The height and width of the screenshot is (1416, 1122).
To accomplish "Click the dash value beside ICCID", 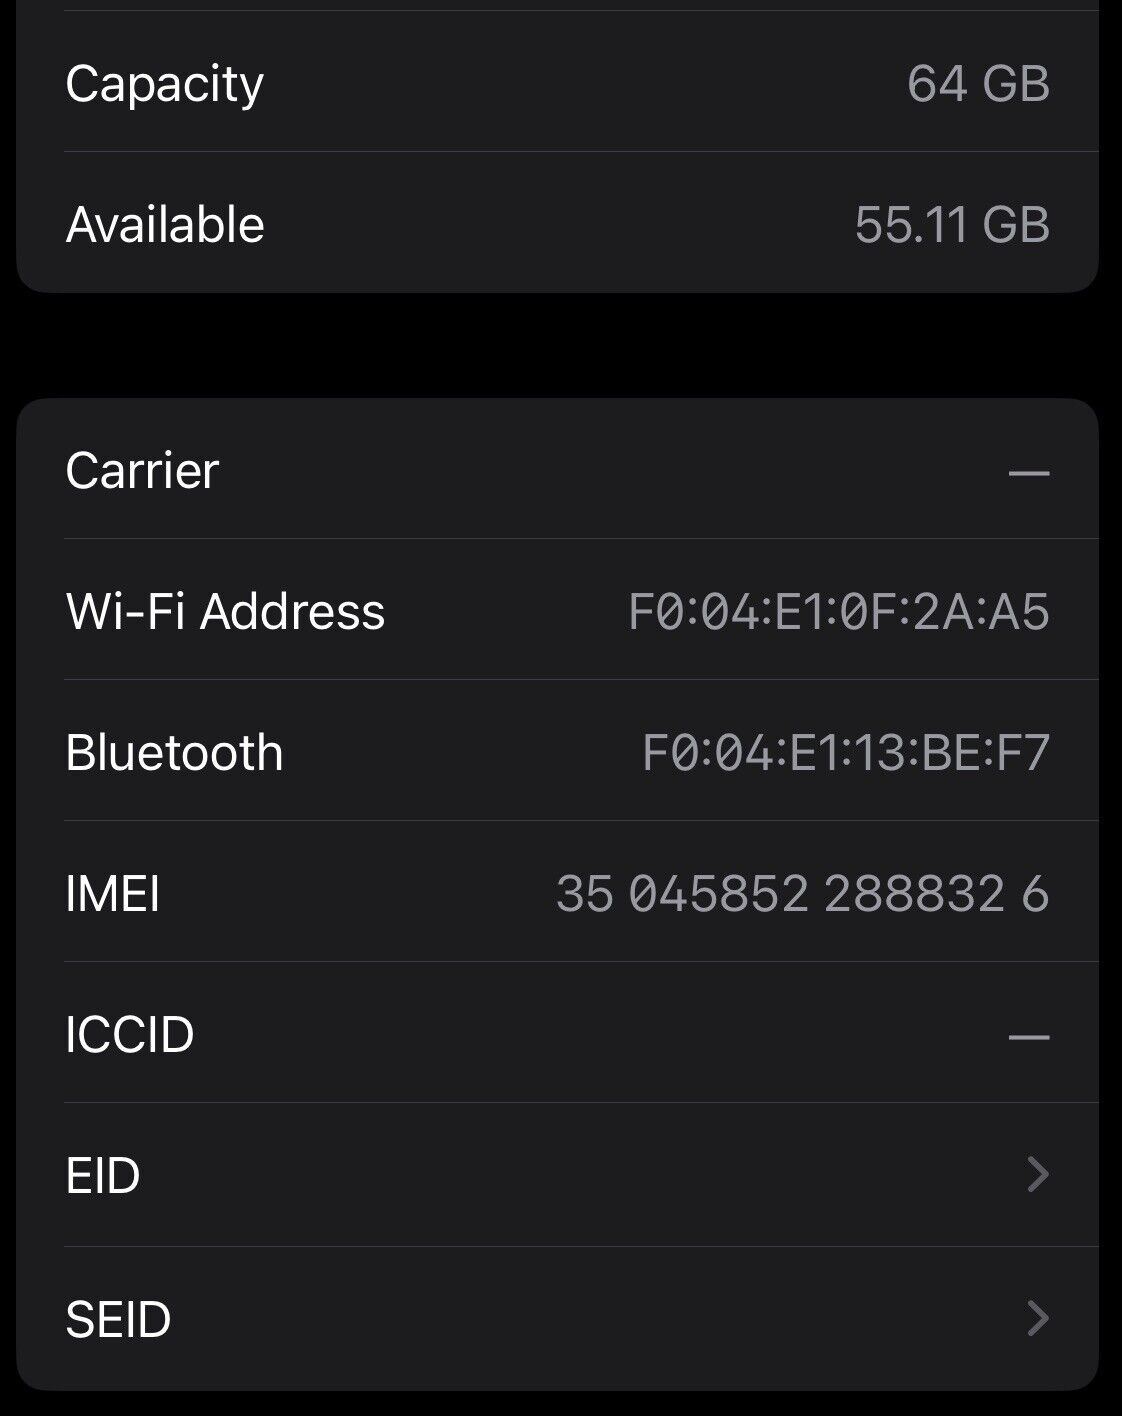I will pos(1028,1037).
